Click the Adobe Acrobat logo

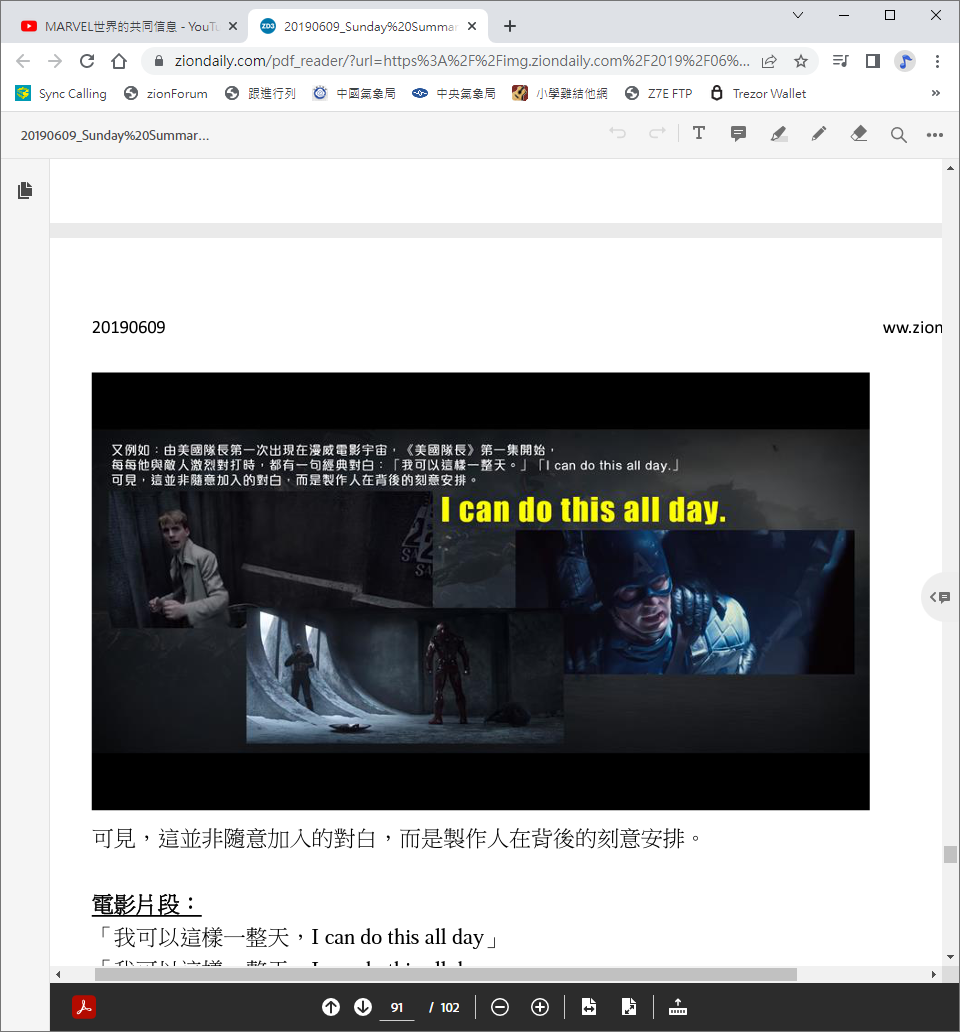tap(84, 1007)
